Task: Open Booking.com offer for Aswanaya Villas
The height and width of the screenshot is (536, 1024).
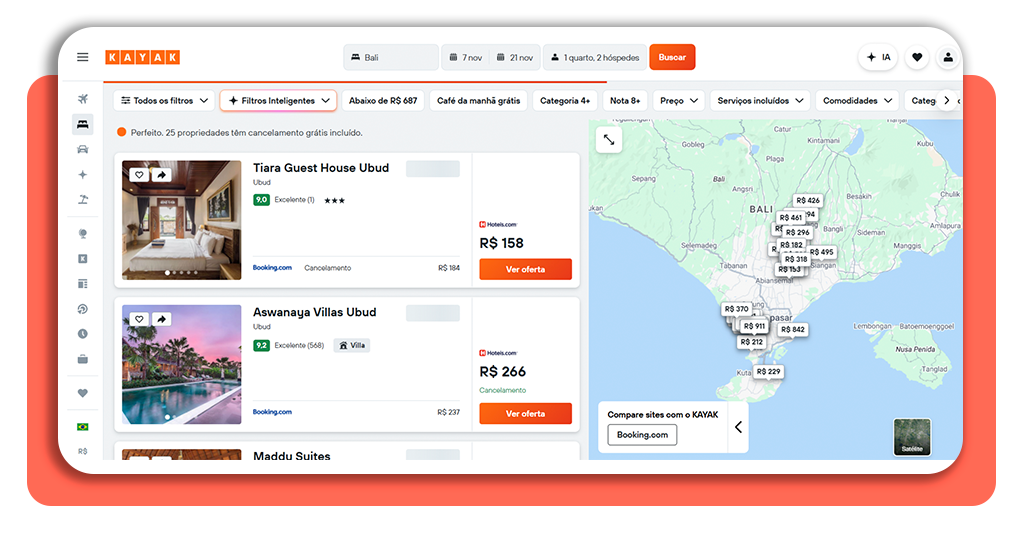Action: click(272, 412)
